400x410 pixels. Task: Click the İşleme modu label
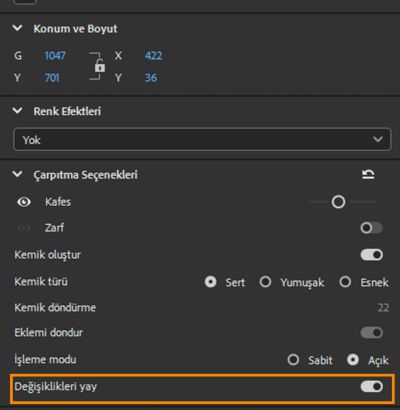coord(45,360)
